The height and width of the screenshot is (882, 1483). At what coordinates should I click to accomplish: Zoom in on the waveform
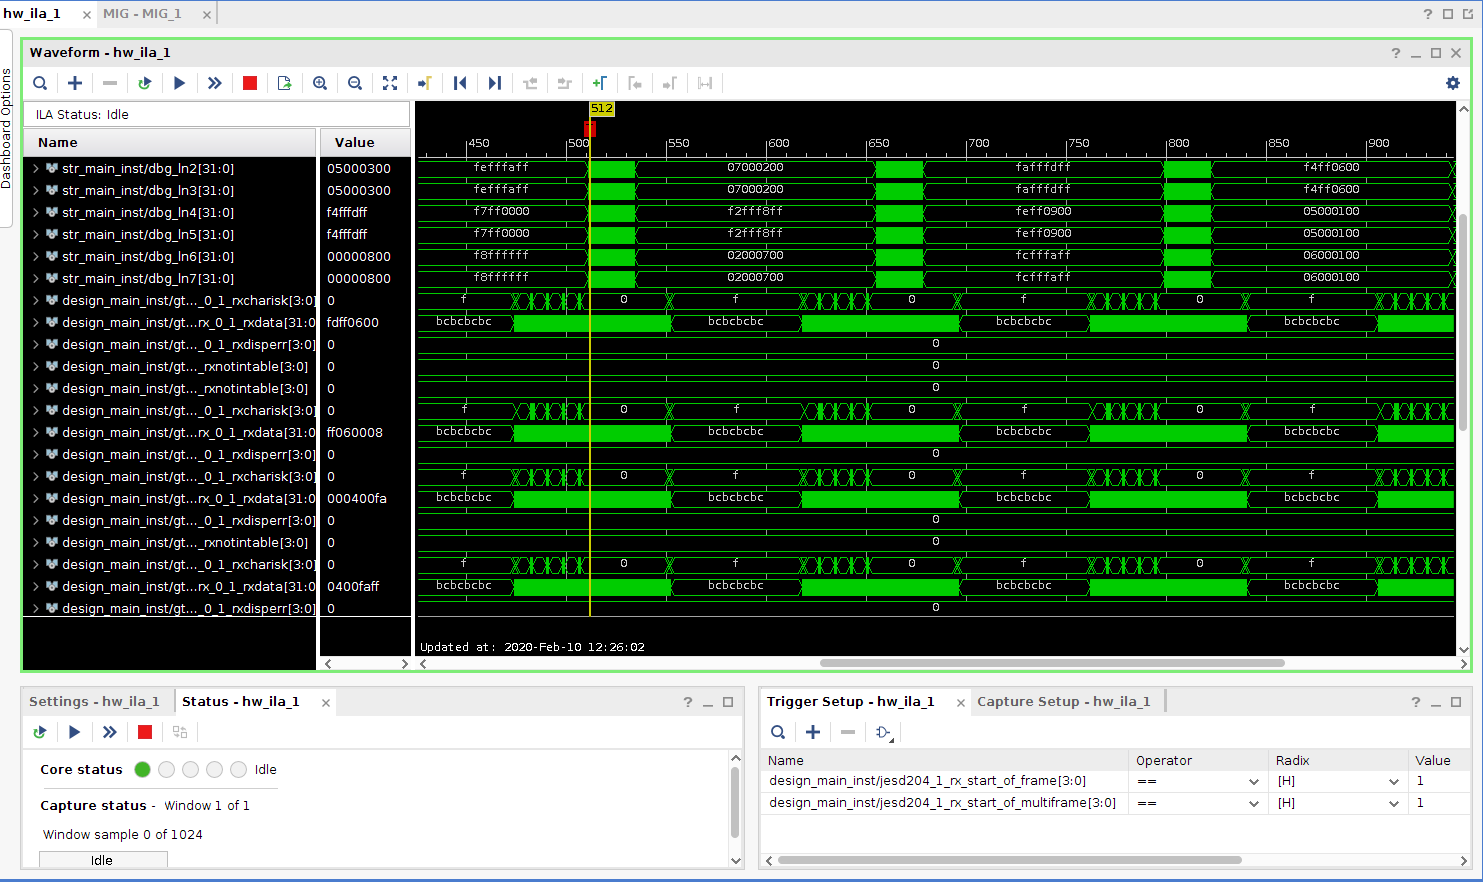click(x=320, y=83)
